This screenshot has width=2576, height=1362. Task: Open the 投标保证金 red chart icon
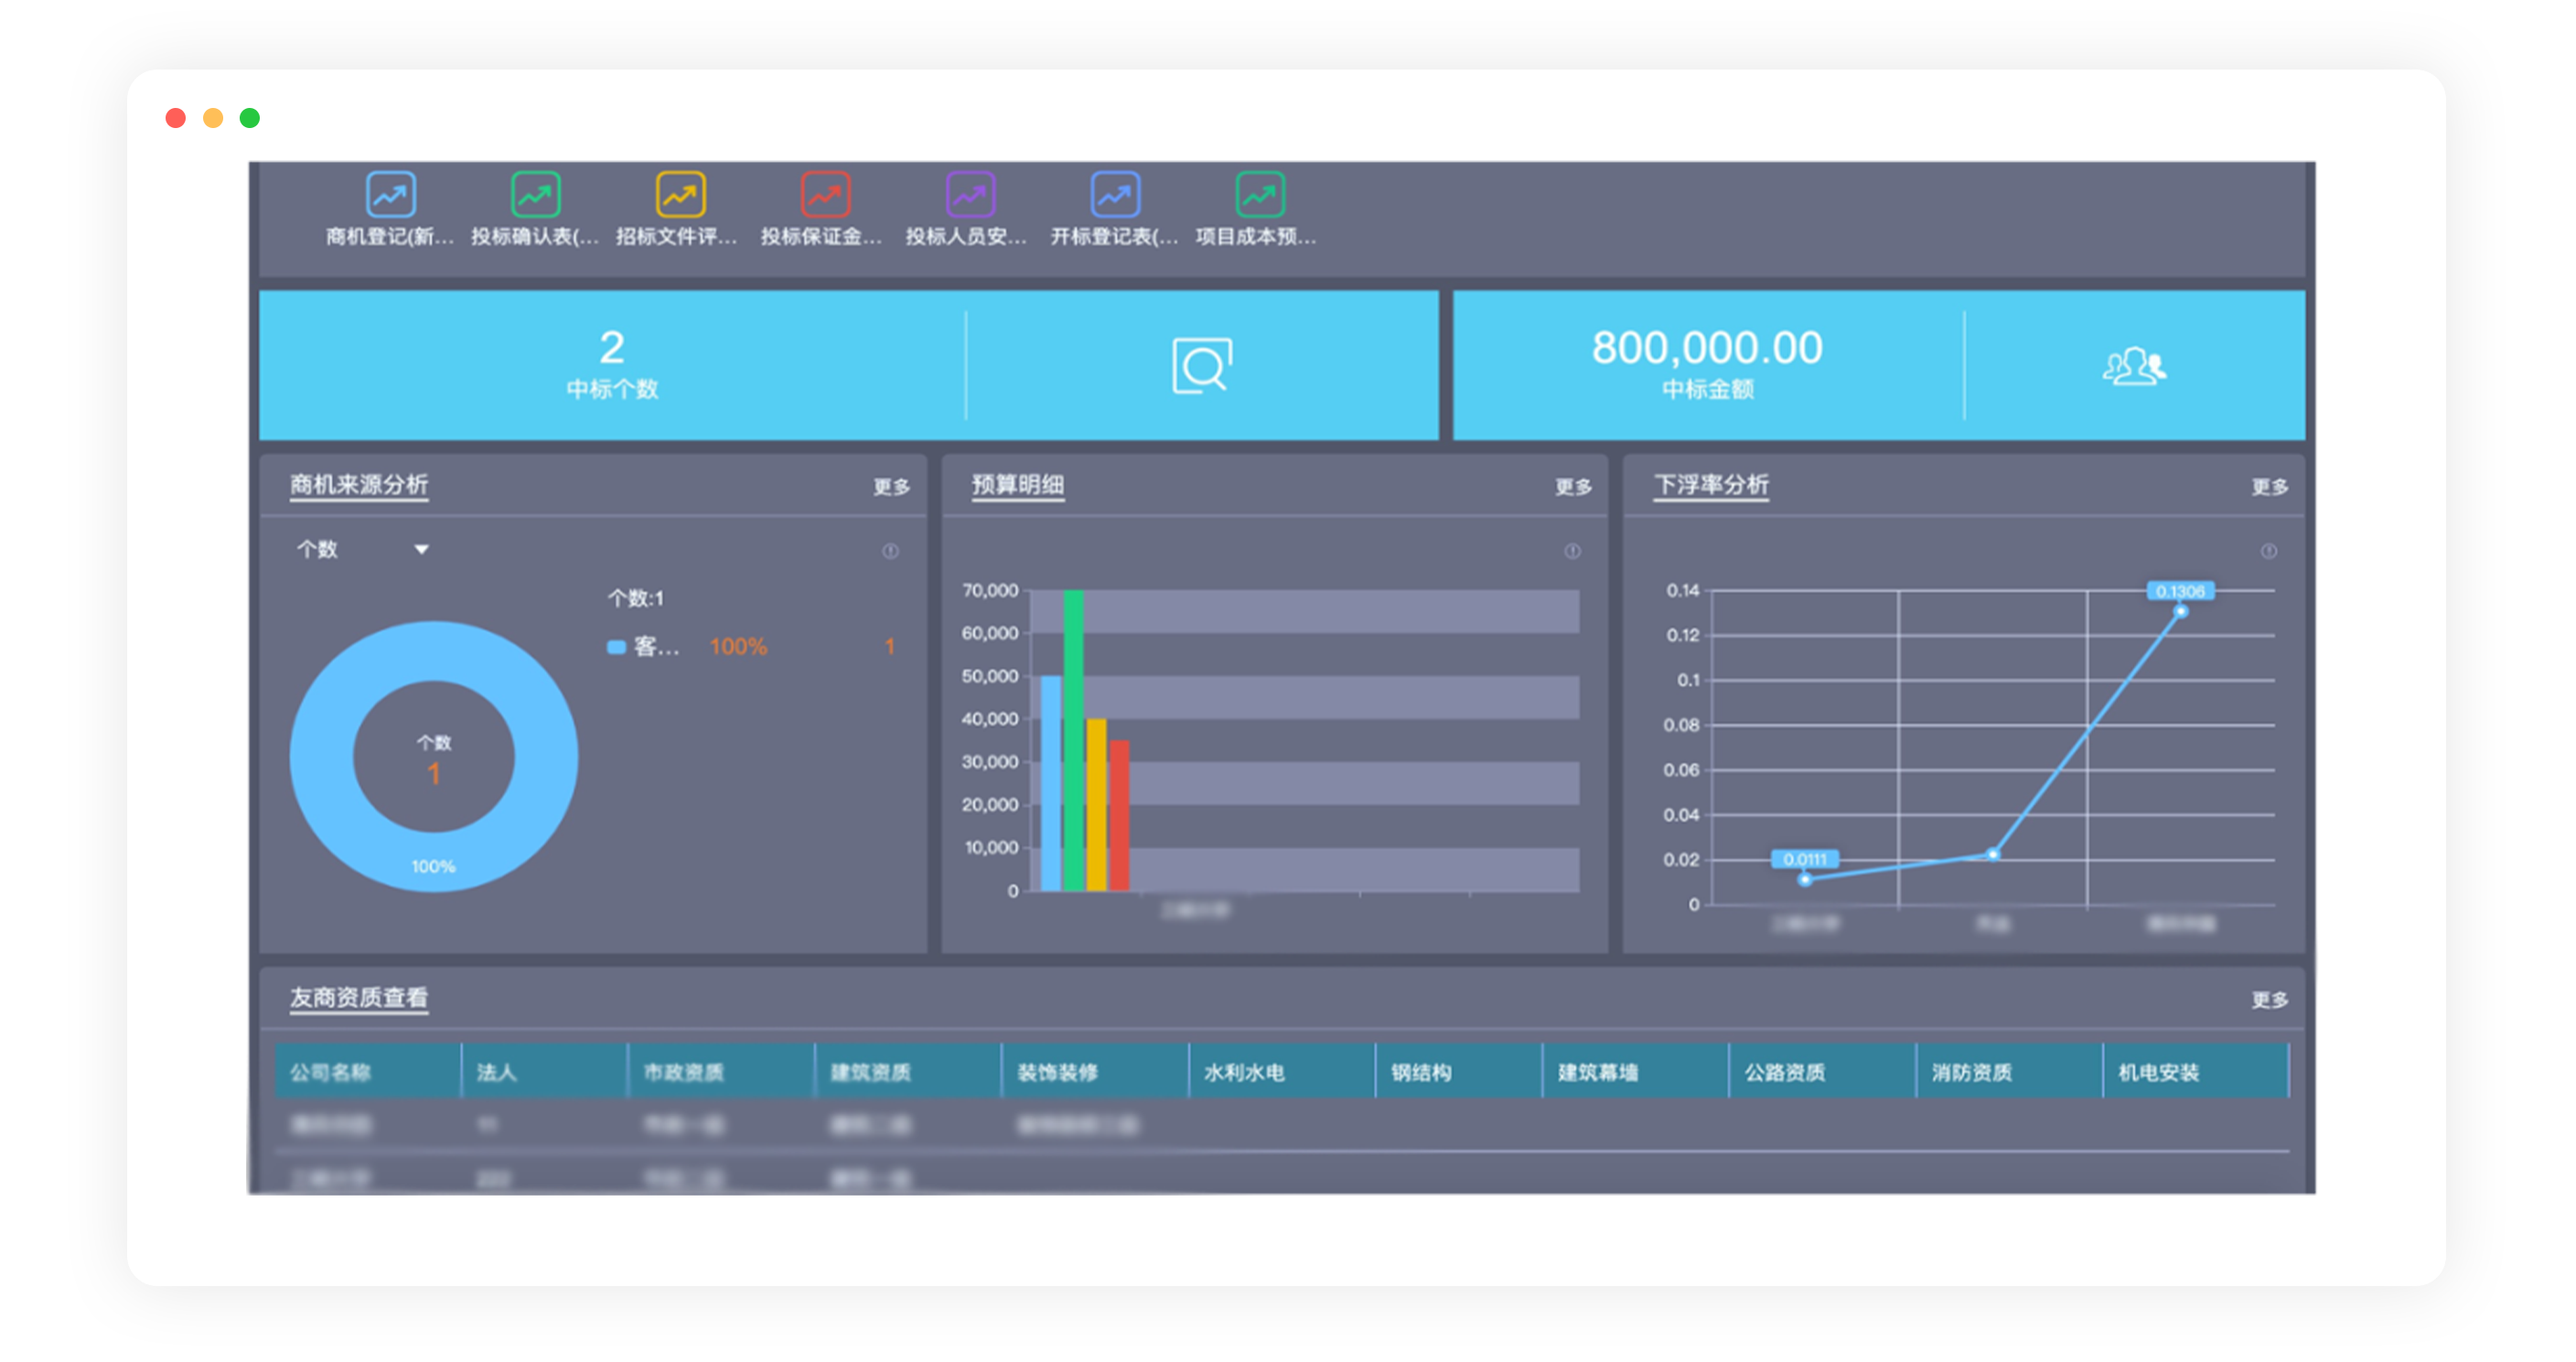(825, 195)
